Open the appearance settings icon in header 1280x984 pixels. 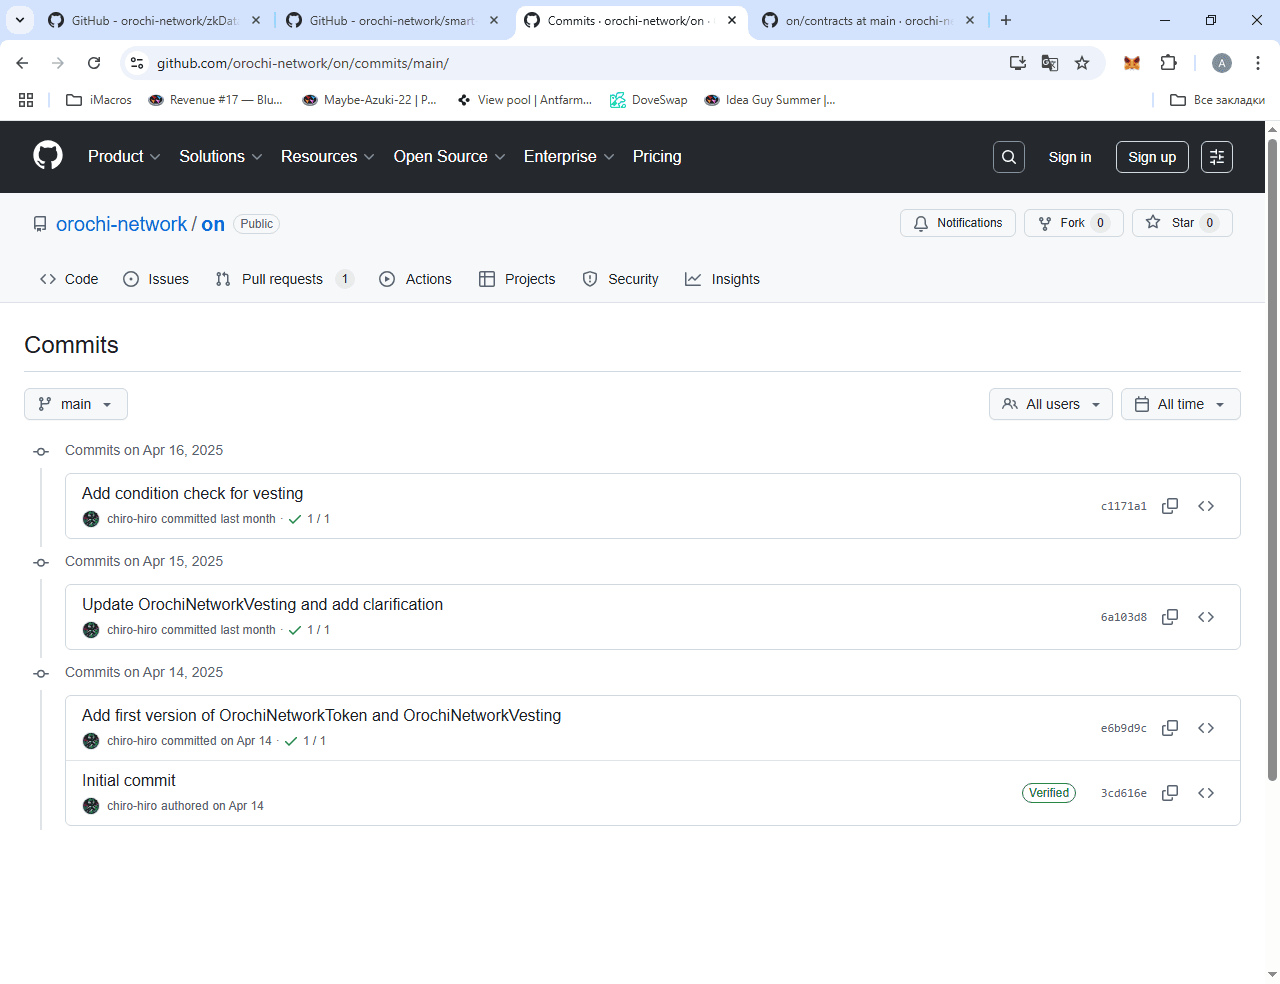(1217, 157)
